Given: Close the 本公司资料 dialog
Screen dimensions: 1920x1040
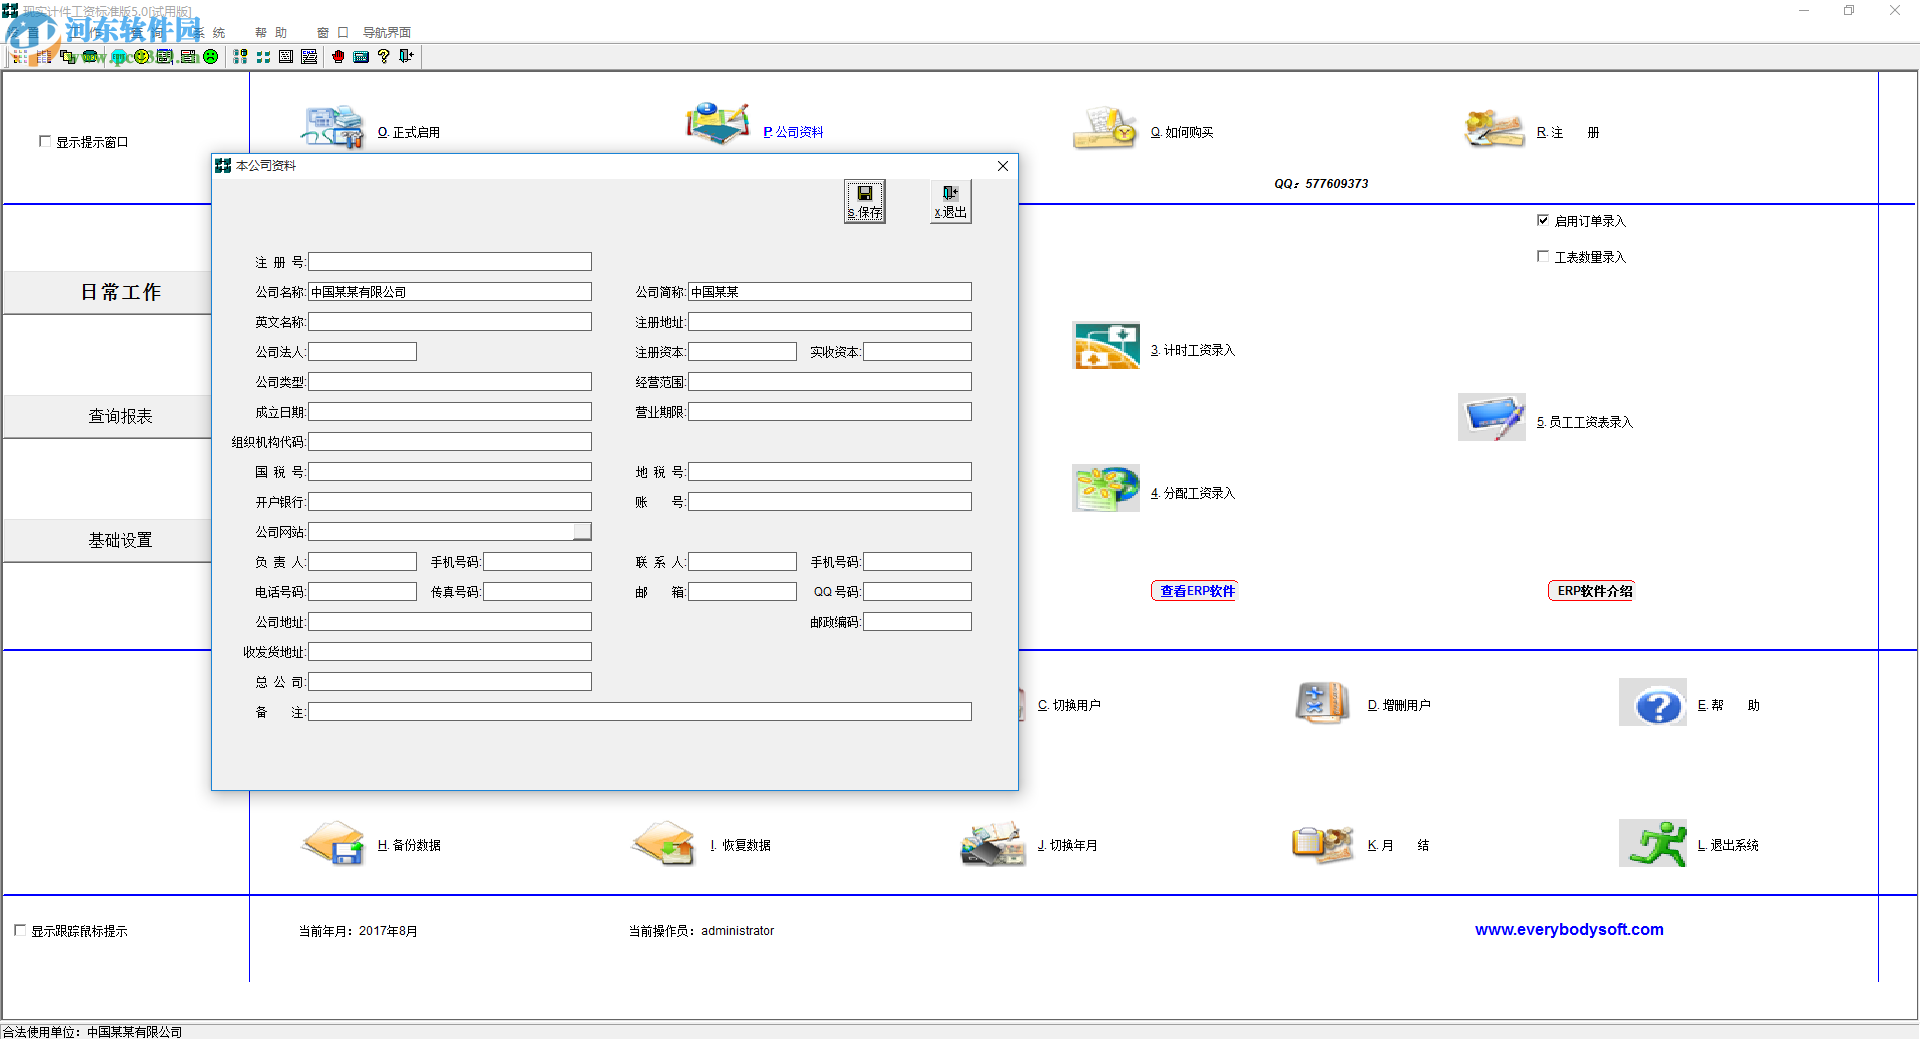Looking at the screenshot, I should pyautogui.click(x=1003, y=166).
